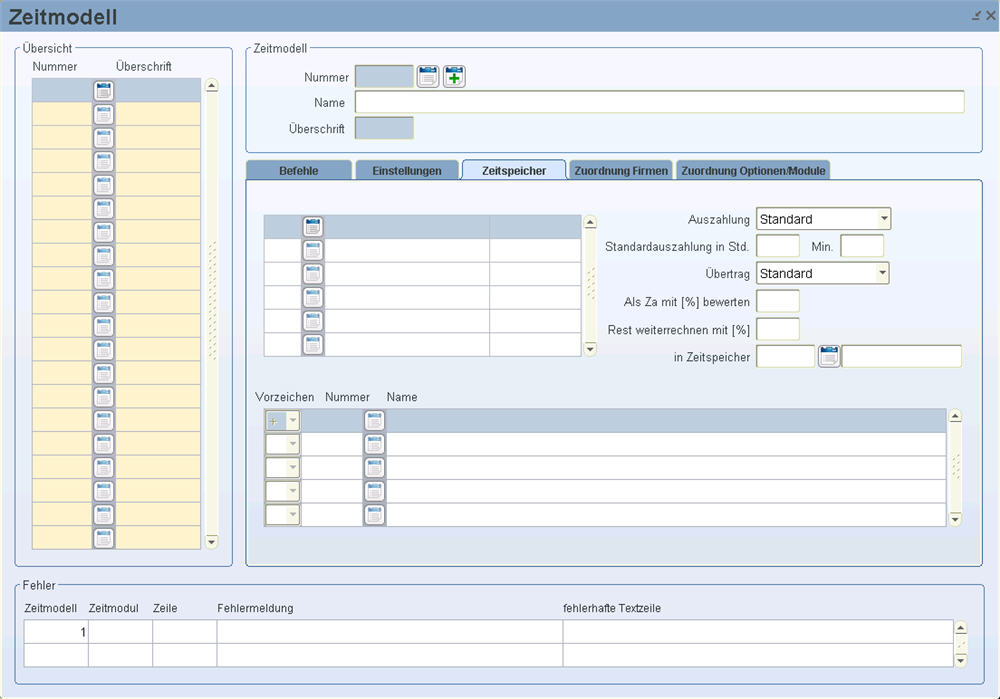Focus the Min. input field
The image size is (1000, 699).
tap(862, 246)
